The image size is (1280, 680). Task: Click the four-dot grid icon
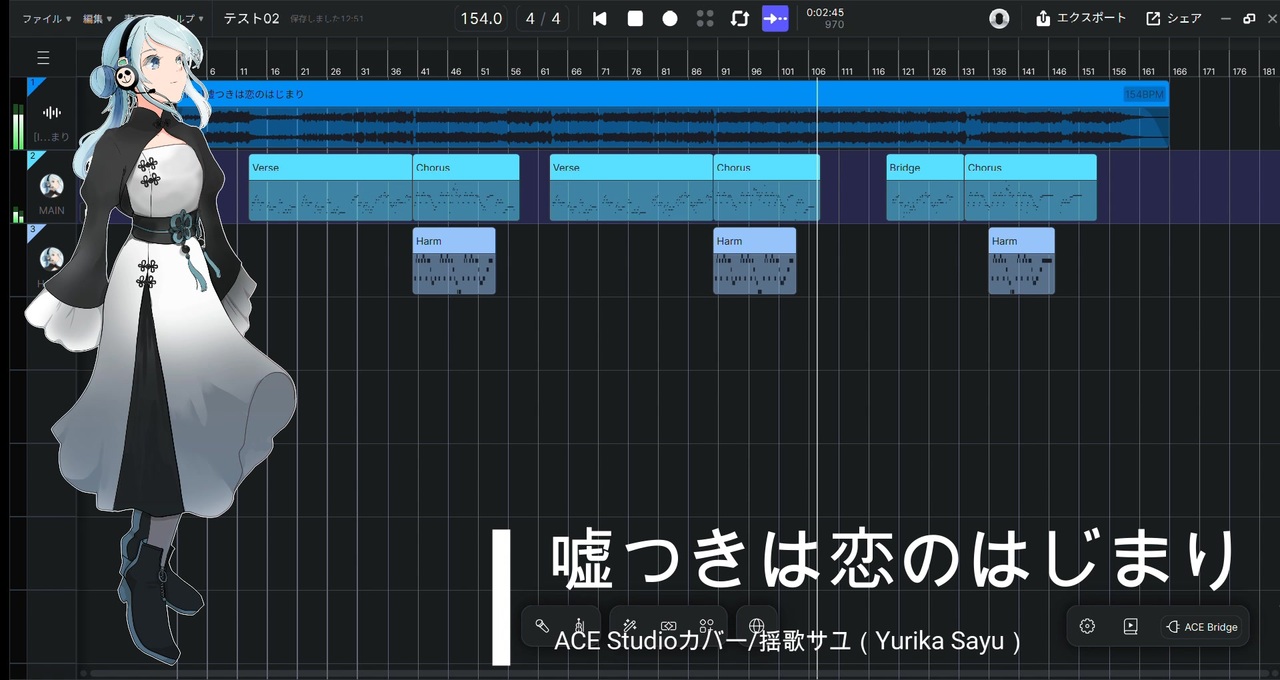(x=705, y=19)
